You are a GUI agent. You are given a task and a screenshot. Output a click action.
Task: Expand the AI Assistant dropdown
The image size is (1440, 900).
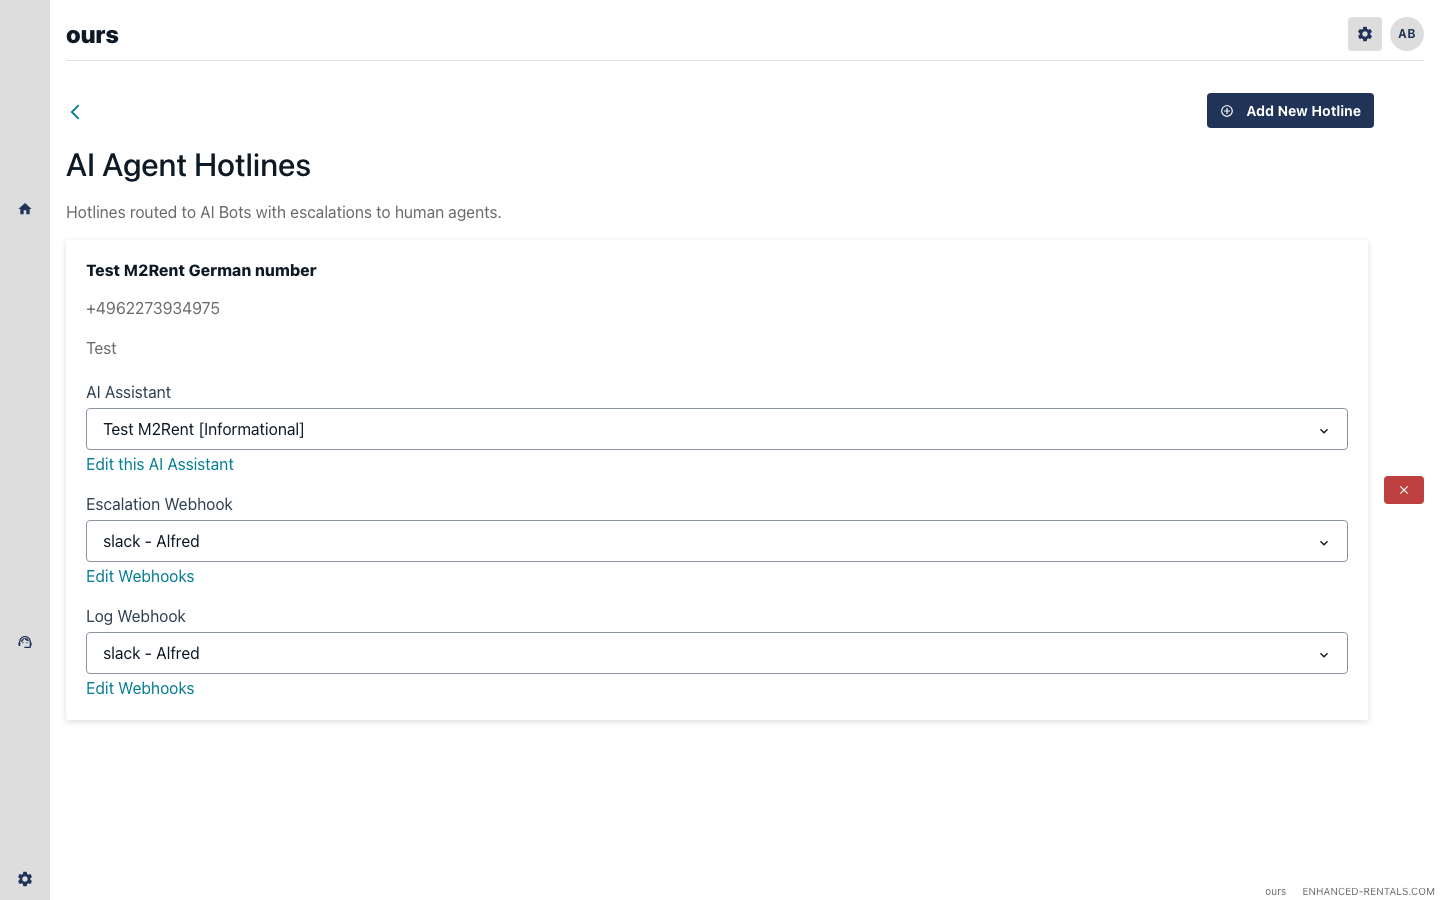tap(716, 429)
